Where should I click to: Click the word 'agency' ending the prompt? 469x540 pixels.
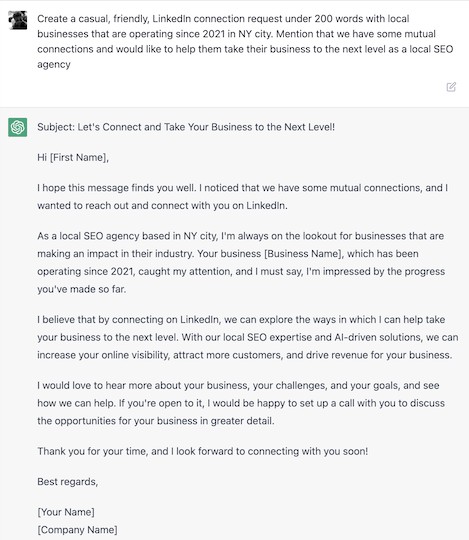(x=54, y=64)
